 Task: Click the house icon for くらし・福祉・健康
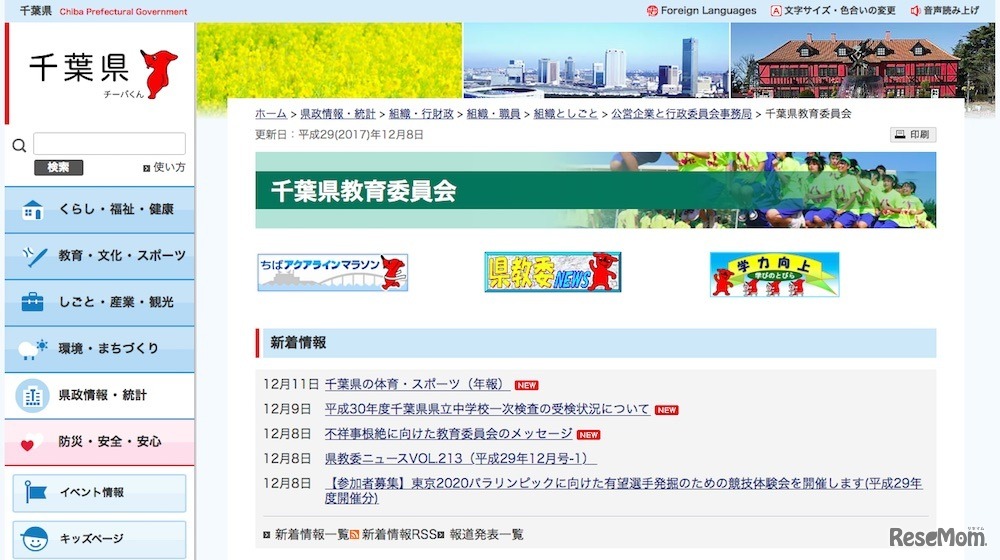[x=32, y=210]
